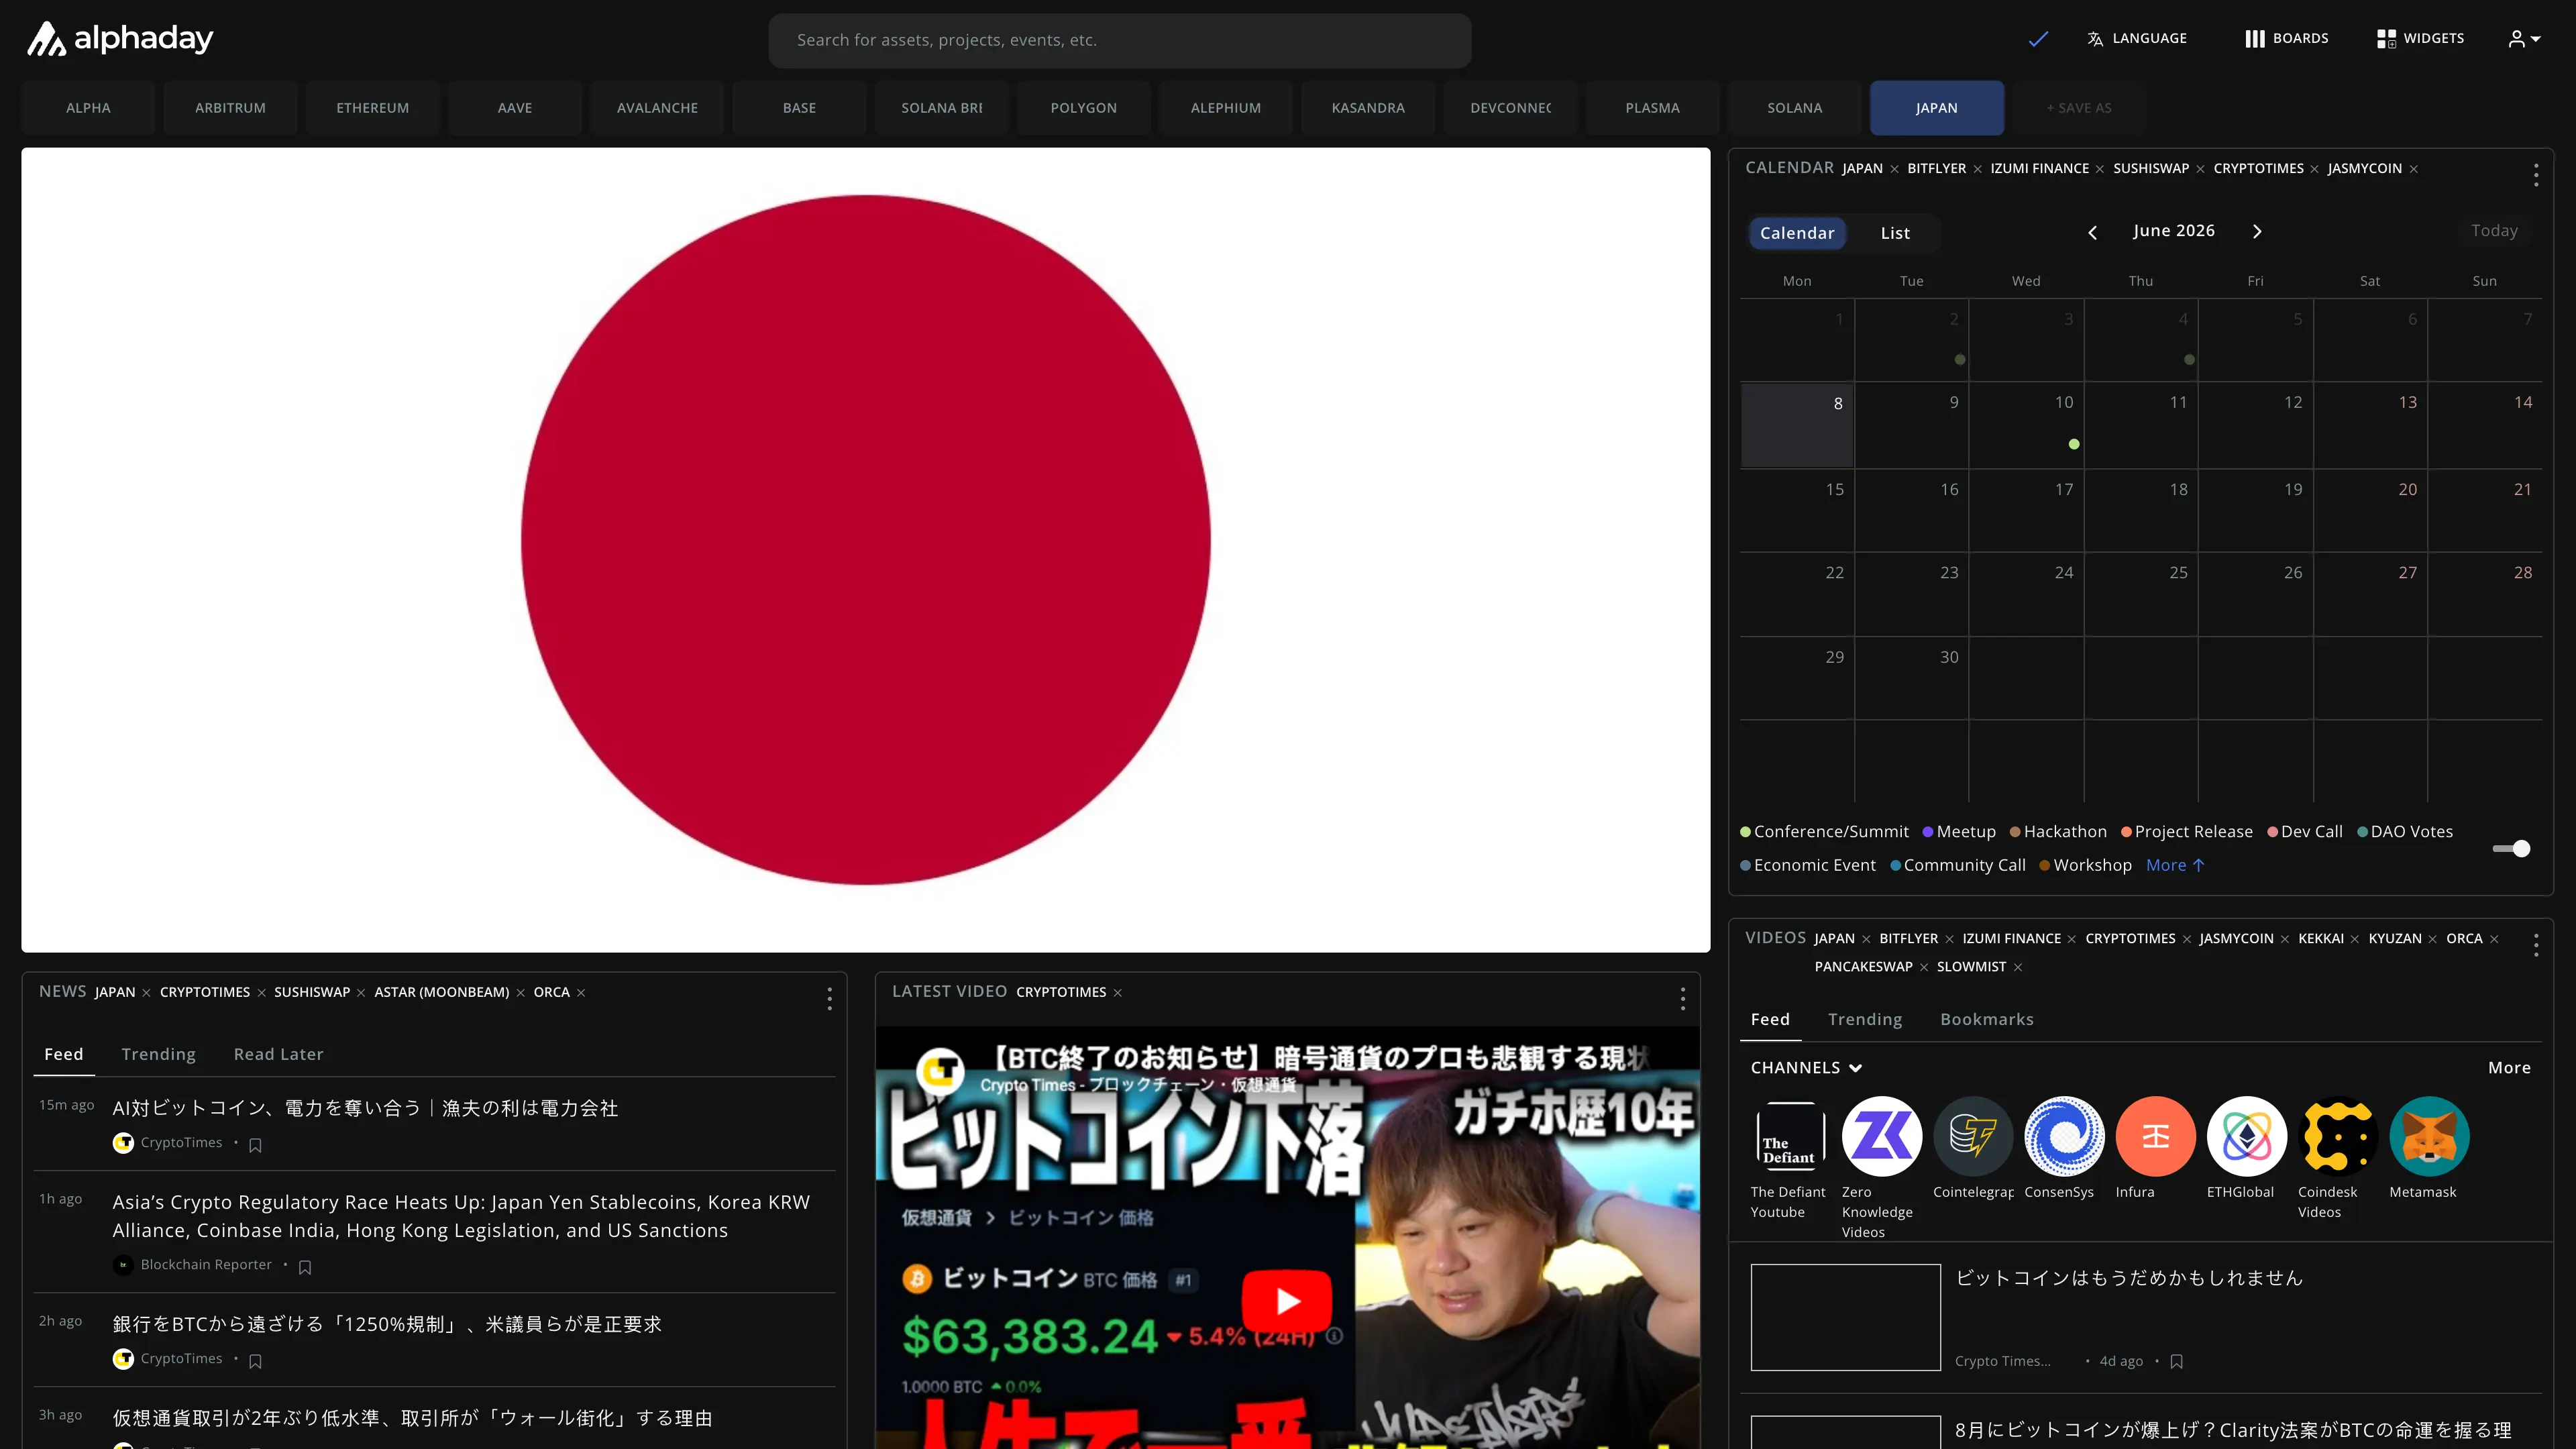The height and width of the screenshot is (1449, 2576).
Task: Select Infura channel icon
Action: click(x=2155, y=1136)
